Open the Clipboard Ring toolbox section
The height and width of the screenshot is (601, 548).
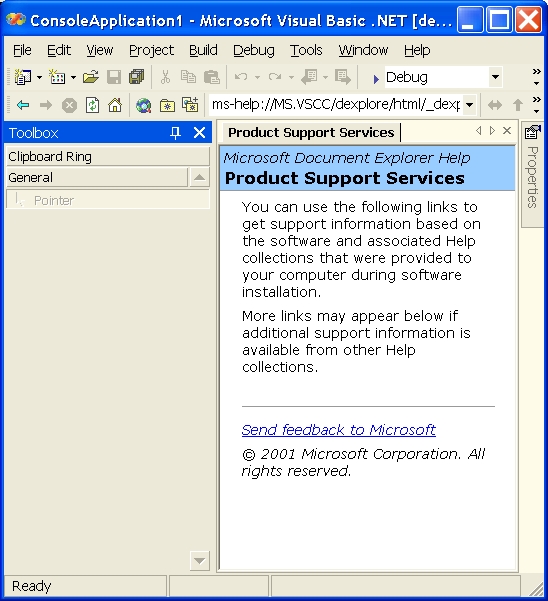pos(108,156)
